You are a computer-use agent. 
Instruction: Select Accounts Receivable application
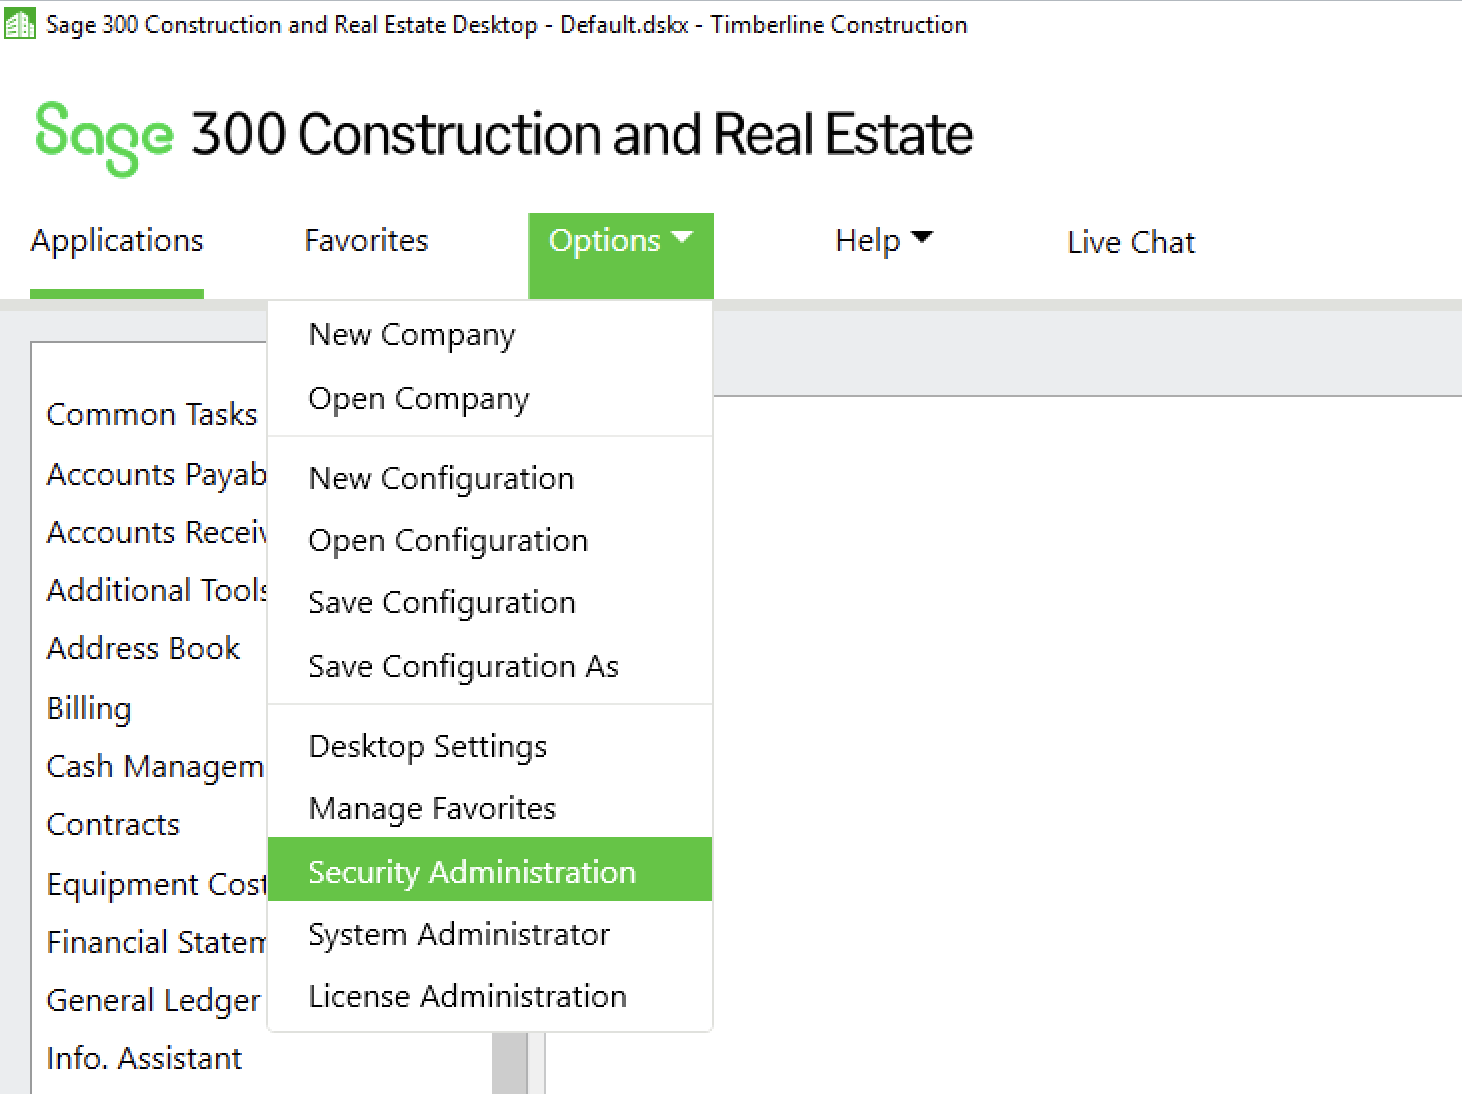point(156,532)
